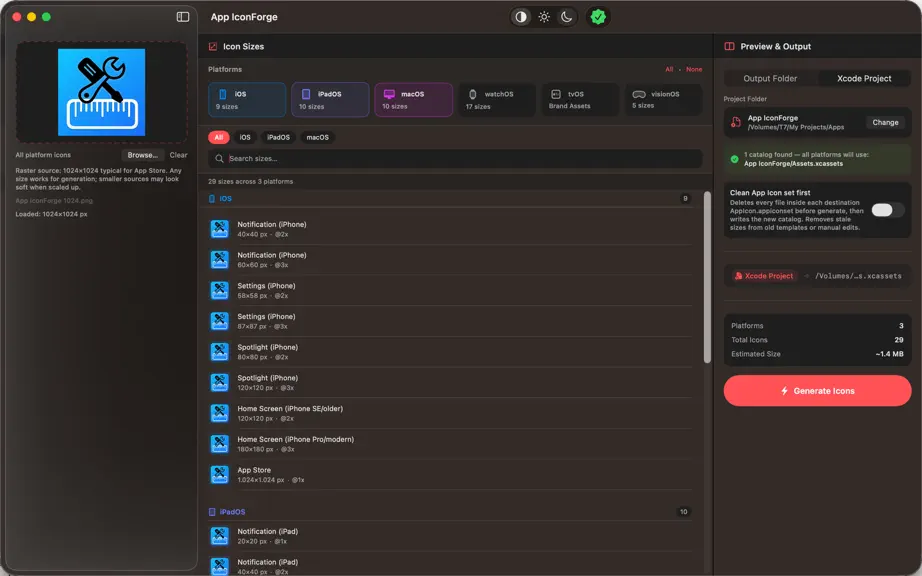Toggle Clean App Icon set first switch
Screen dimensions: 922x576
tap(887, 210)
